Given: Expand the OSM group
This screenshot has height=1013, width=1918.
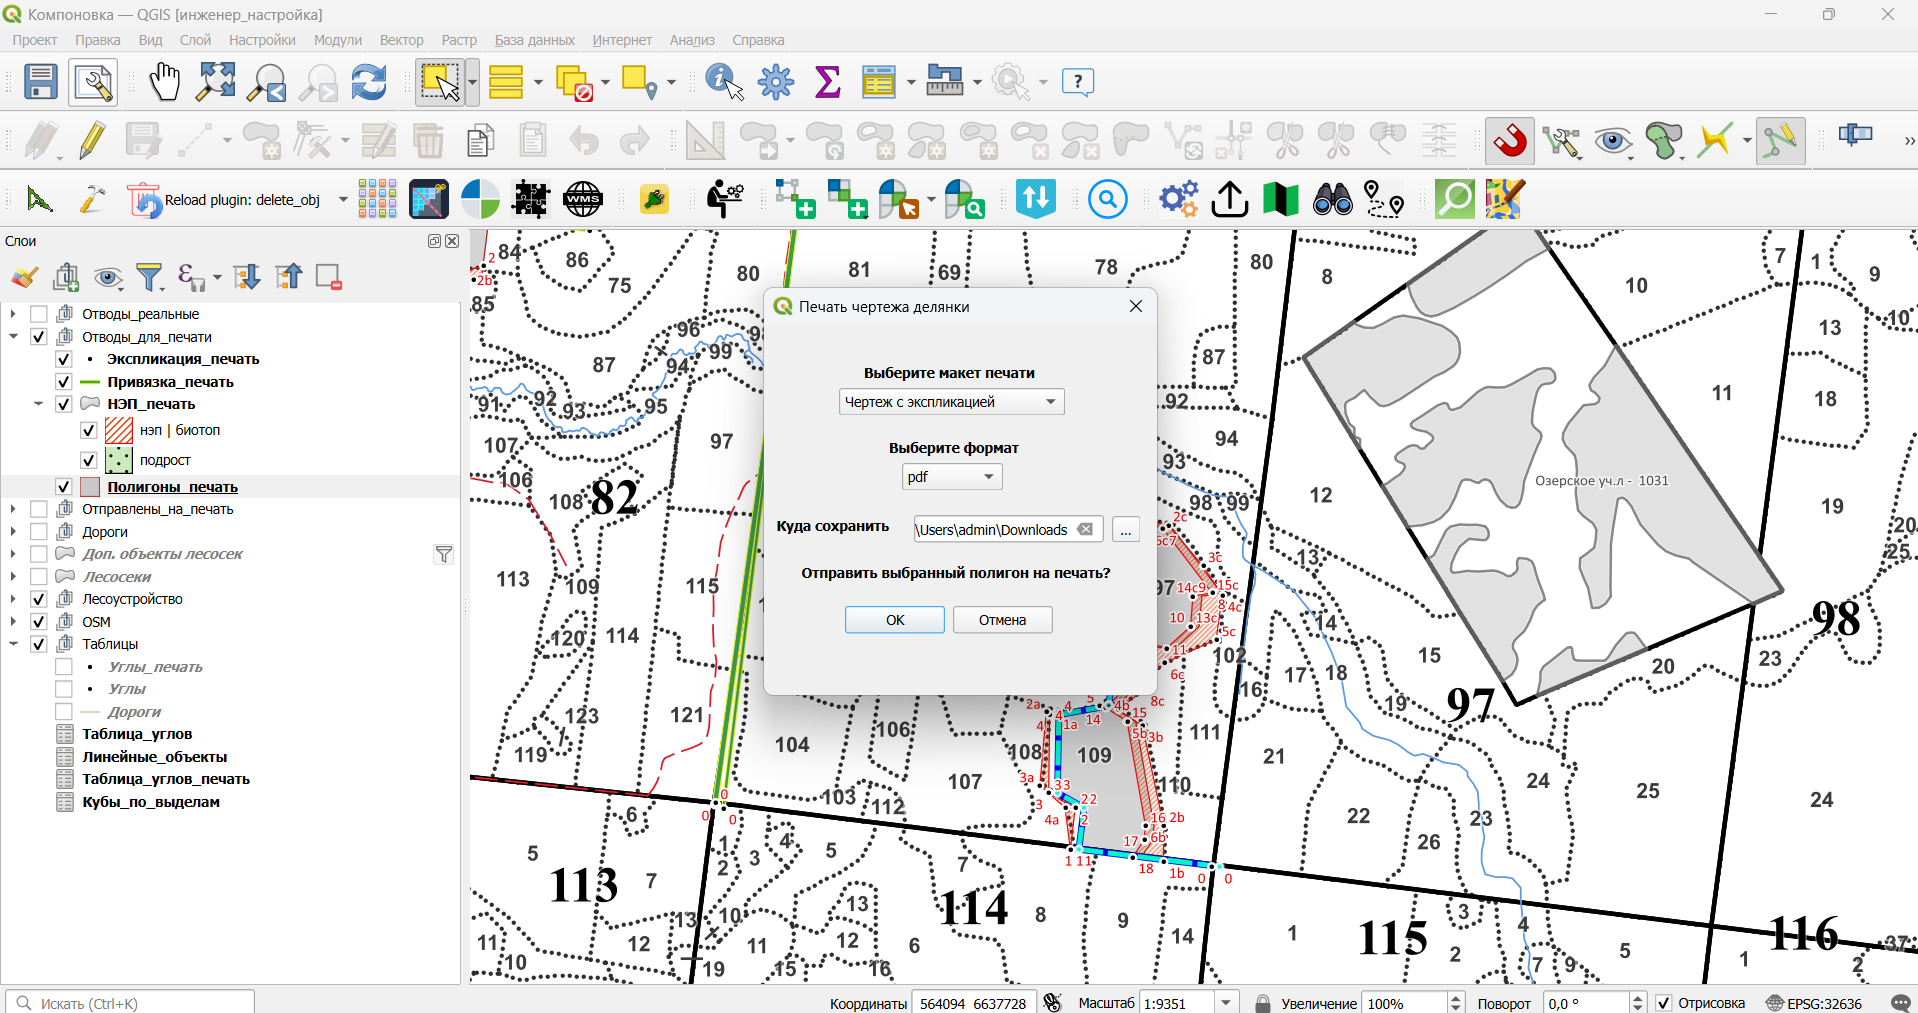Looking at the screenshot, I should tap(13, 622).
